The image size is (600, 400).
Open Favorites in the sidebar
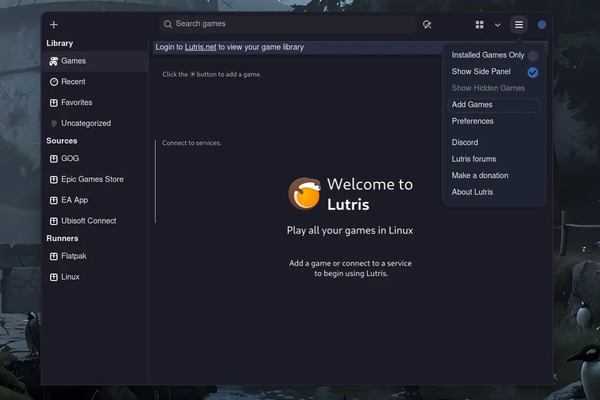[x=95, y=103]
